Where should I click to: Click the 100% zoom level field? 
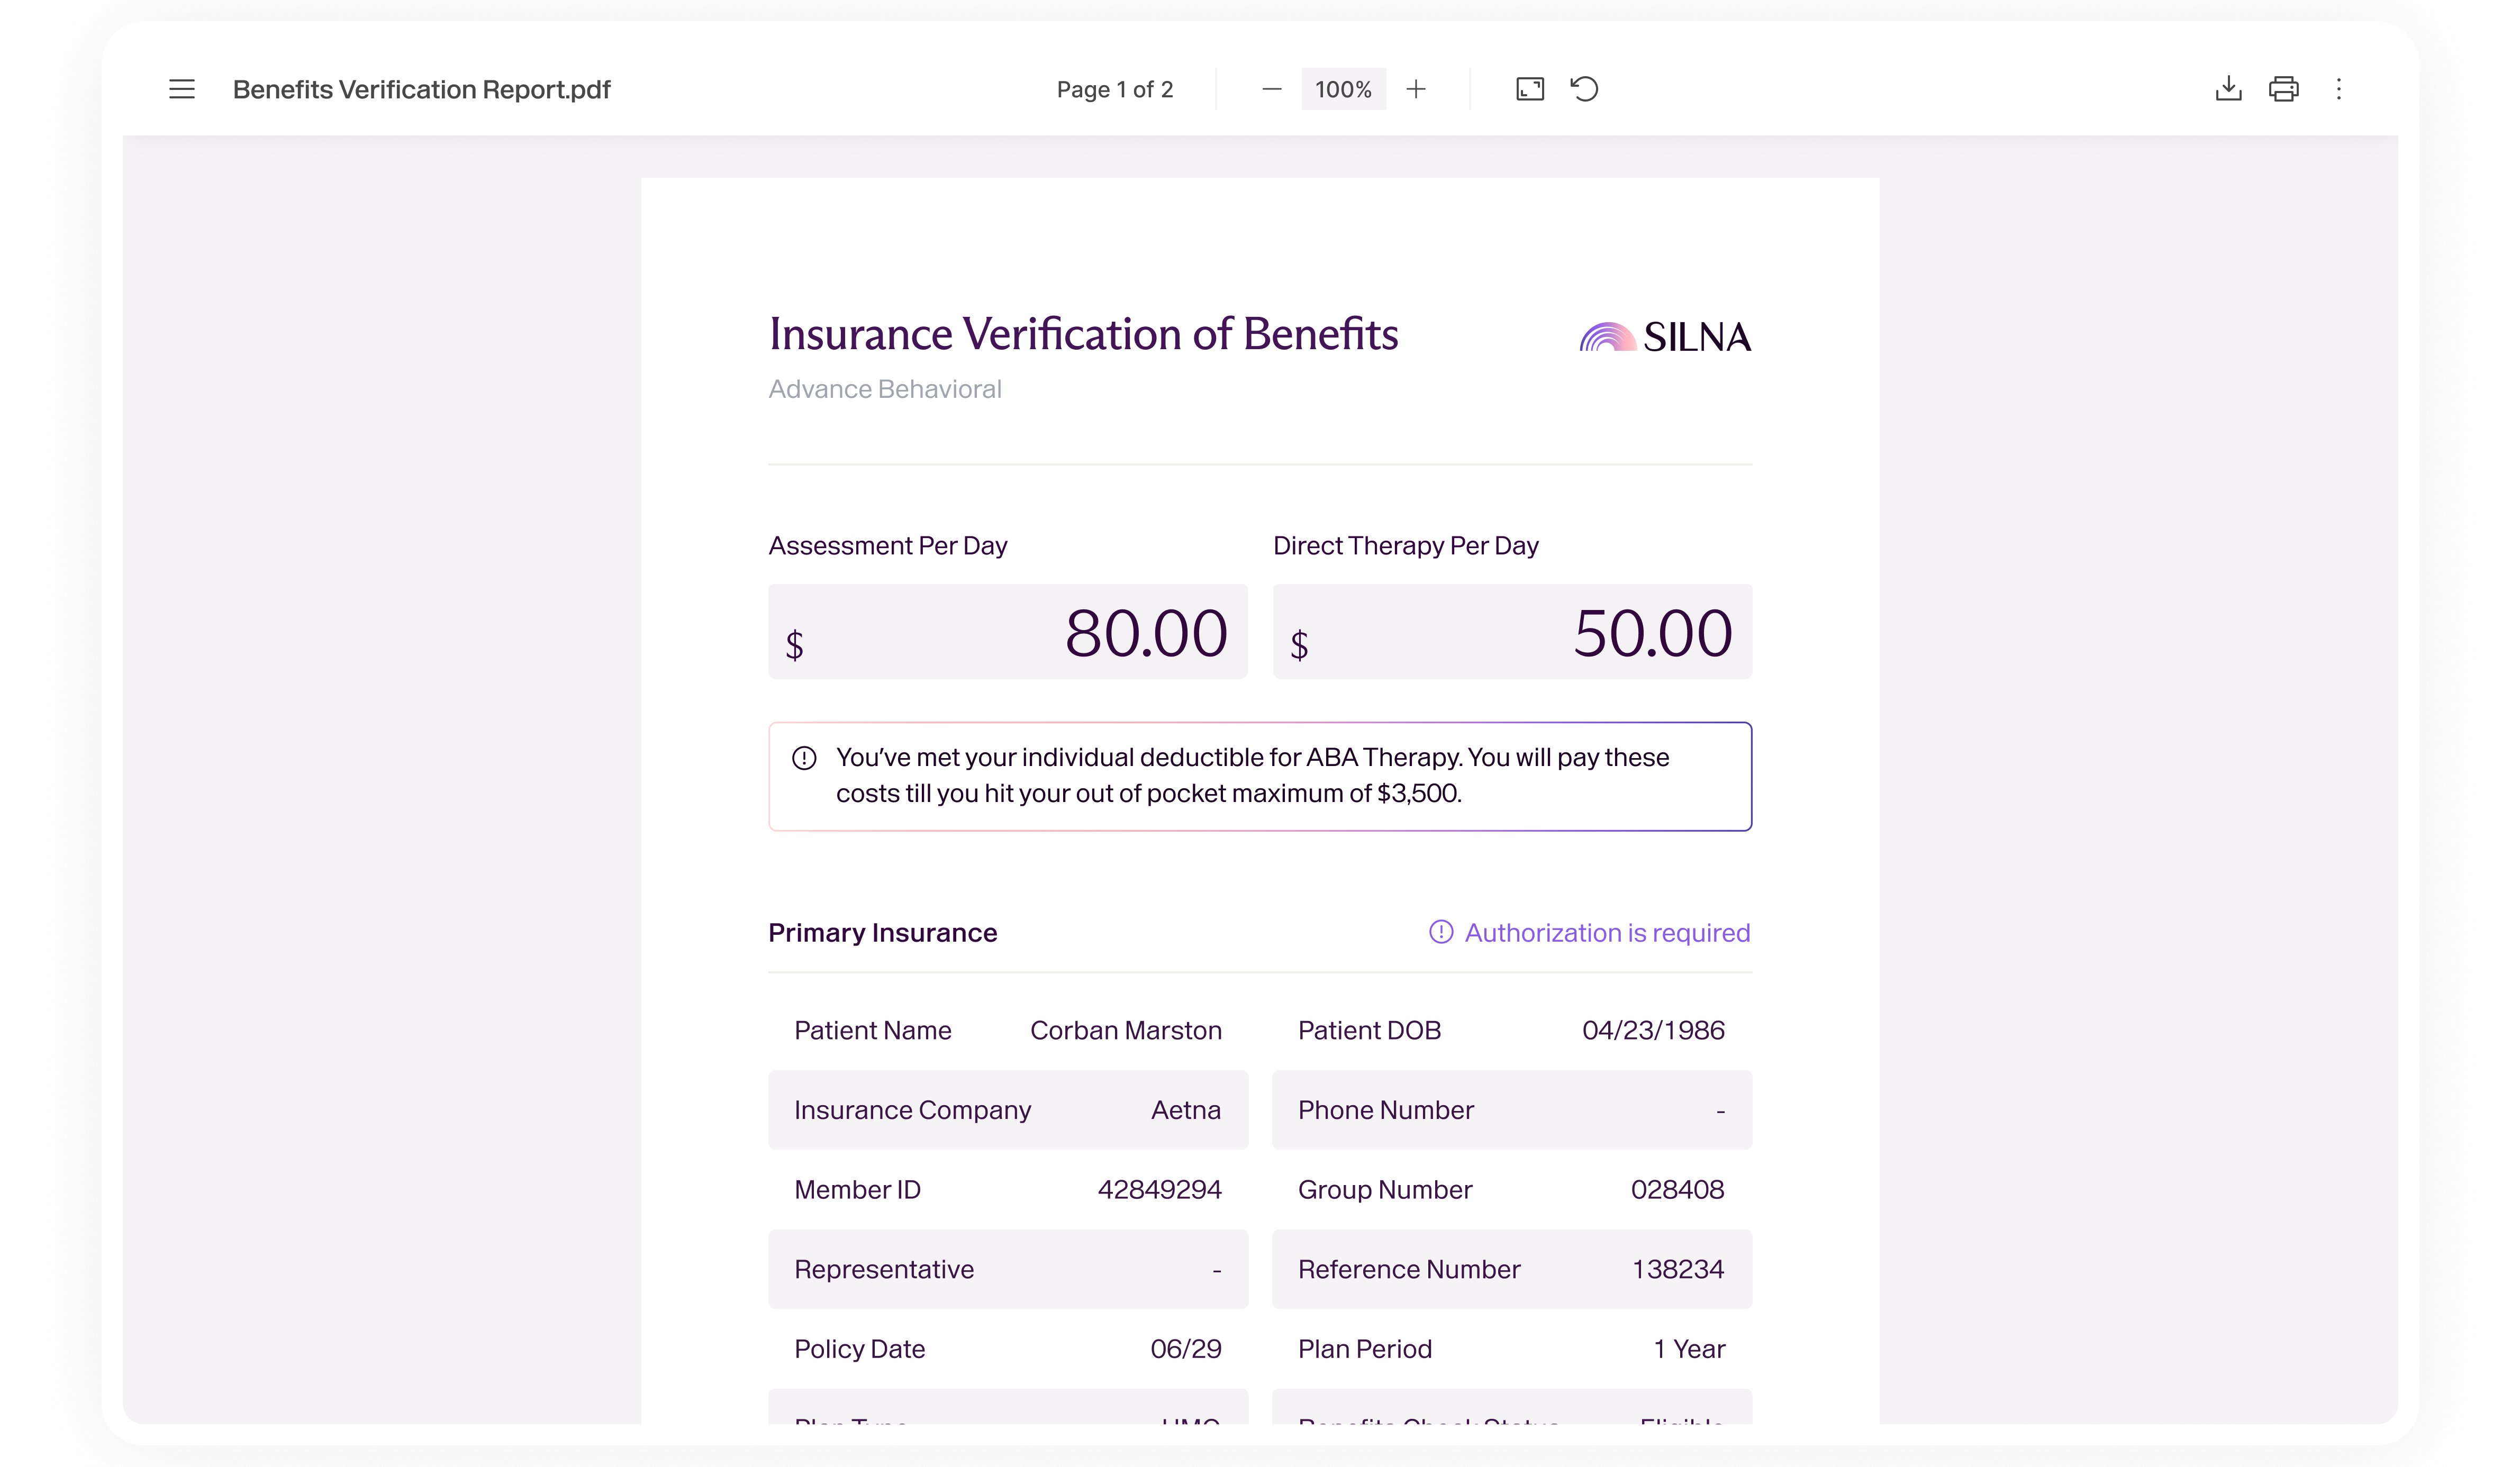pos(1343,89)
